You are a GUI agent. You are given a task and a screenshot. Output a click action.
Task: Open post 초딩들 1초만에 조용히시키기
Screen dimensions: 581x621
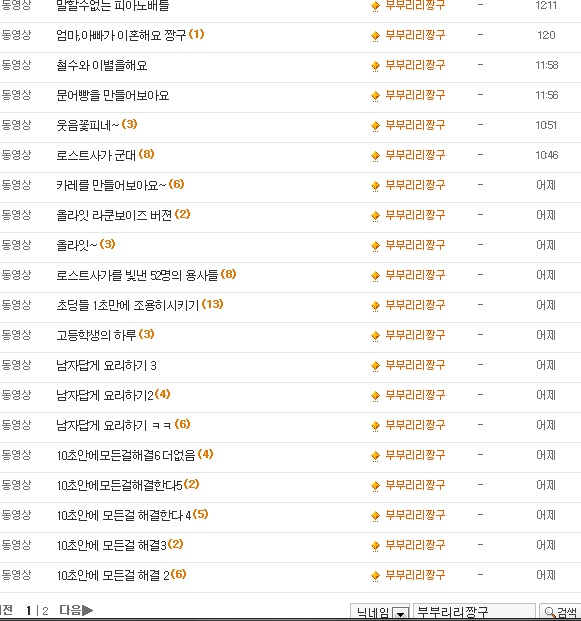(x=128, y=305)
